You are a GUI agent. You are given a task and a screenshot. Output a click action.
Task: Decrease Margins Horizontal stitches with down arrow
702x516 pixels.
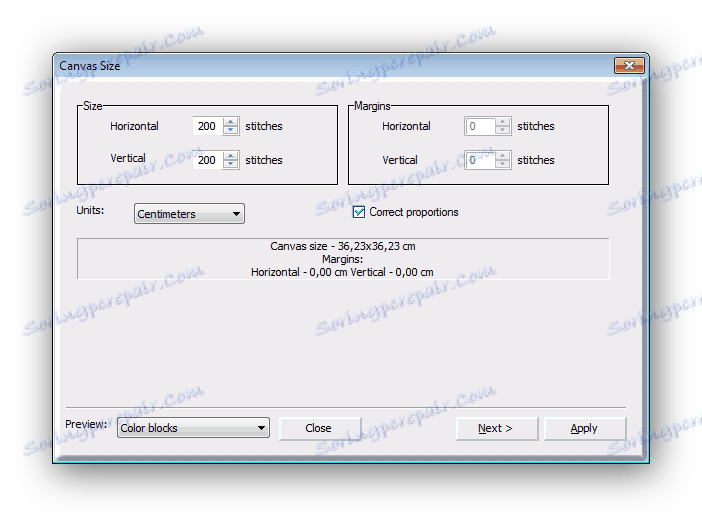pos(502,130)
